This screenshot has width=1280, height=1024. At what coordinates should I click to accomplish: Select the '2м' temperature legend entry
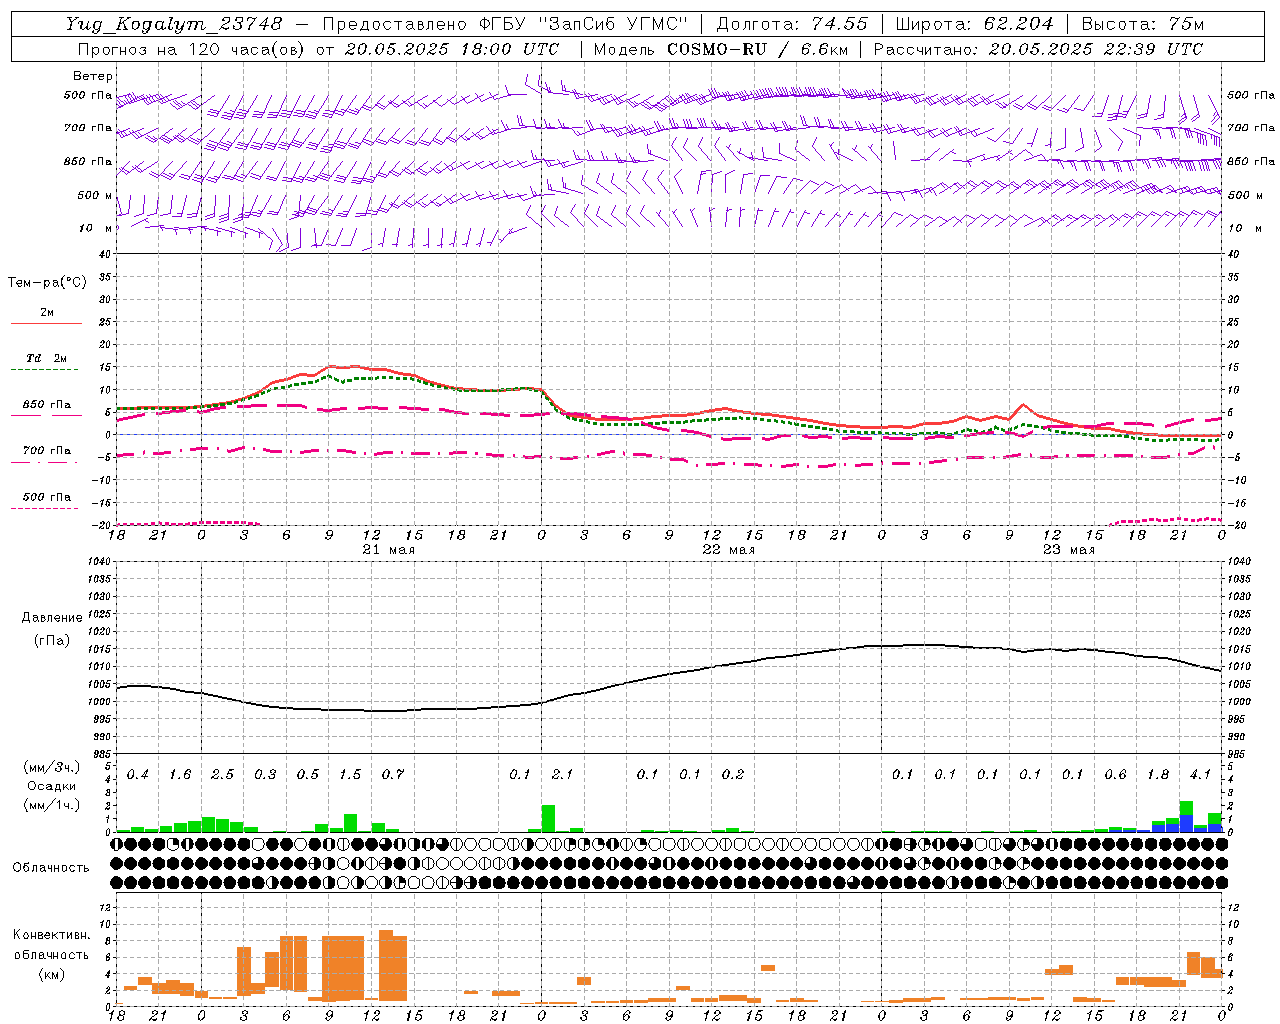[47, 312]
